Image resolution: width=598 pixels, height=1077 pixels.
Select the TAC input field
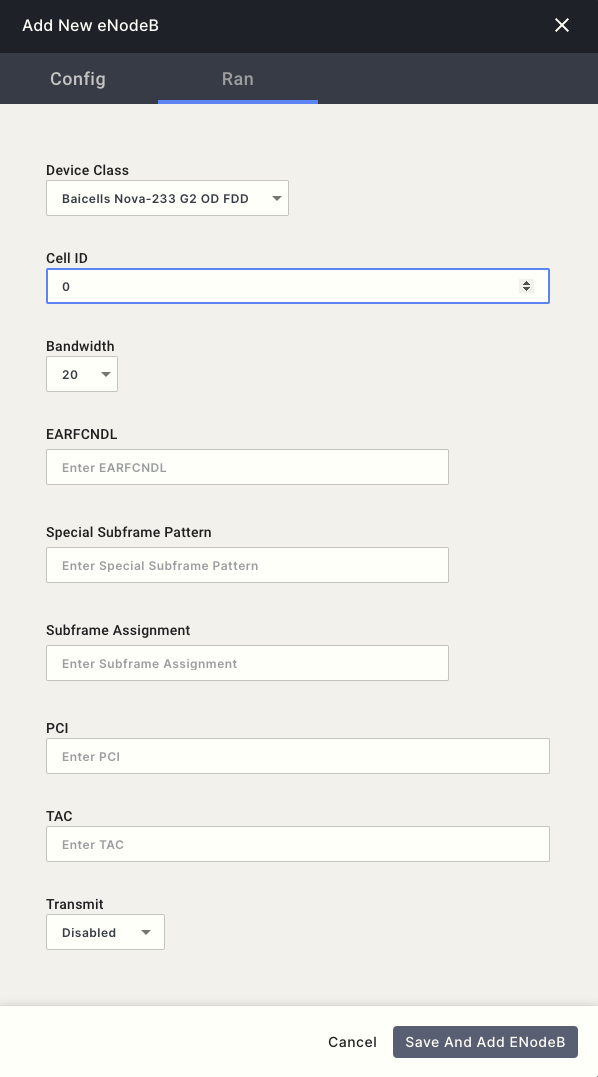(x=297, y=844)
